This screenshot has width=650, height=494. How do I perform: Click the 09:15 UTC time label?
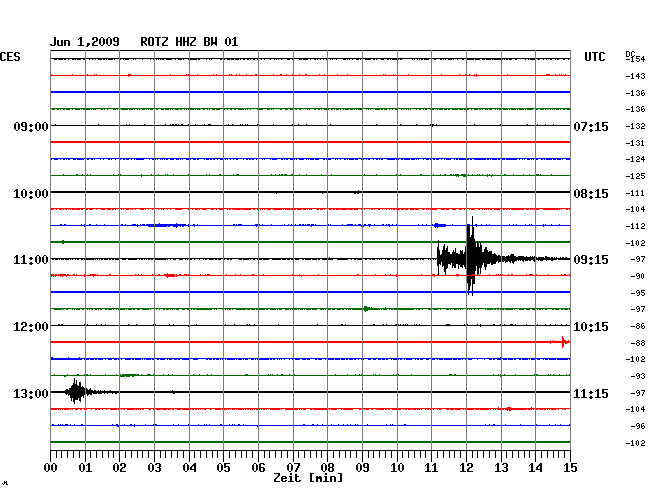tap(591, 260)
